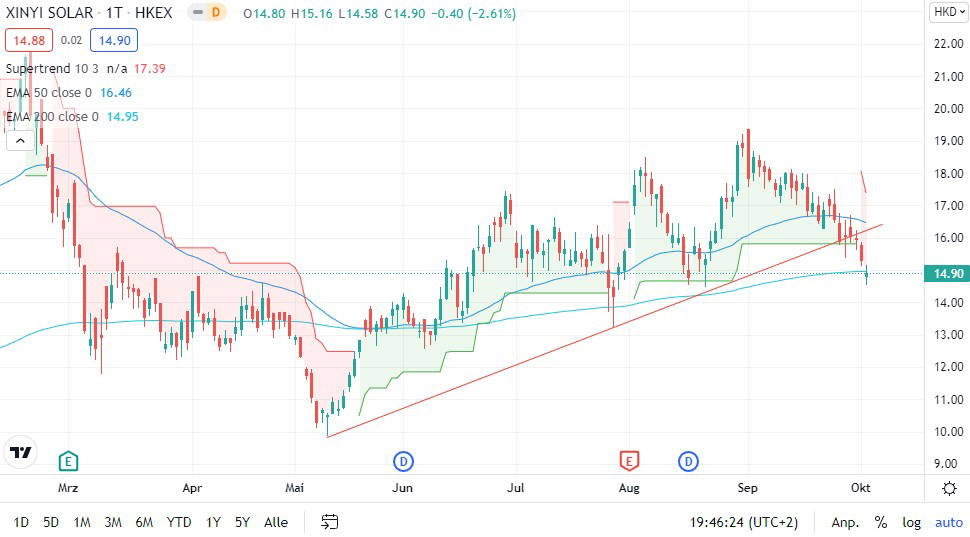
Task: Select the YTD time range
Action: pos(179,522)
